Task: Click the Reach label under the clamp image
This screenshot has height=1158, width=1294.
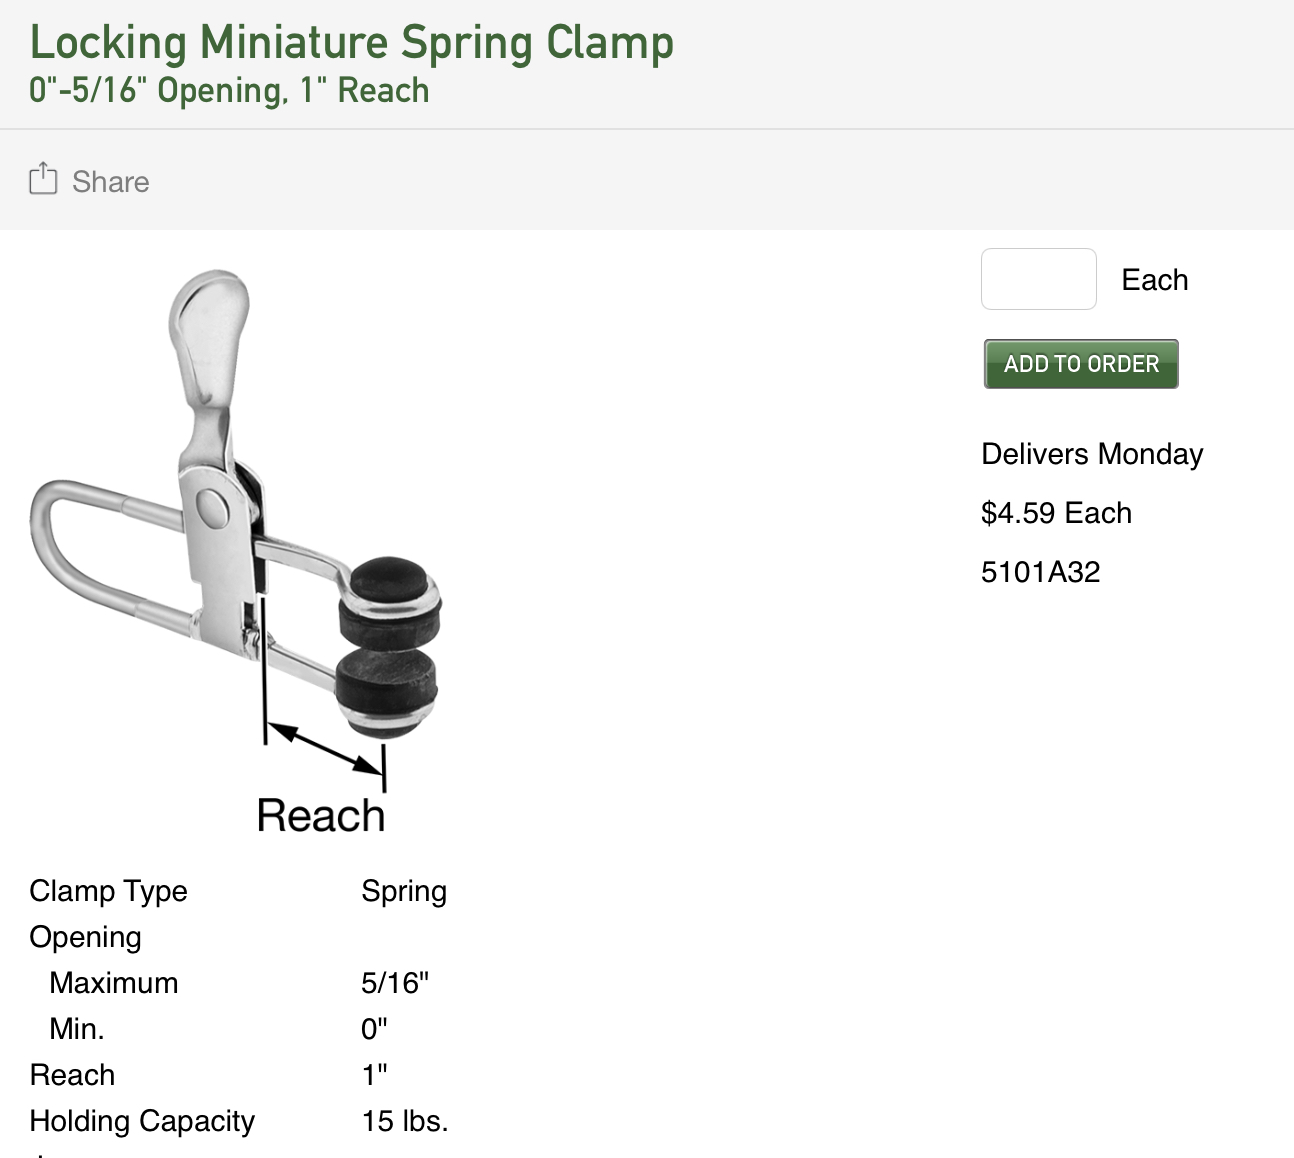Action: point(320,815)
